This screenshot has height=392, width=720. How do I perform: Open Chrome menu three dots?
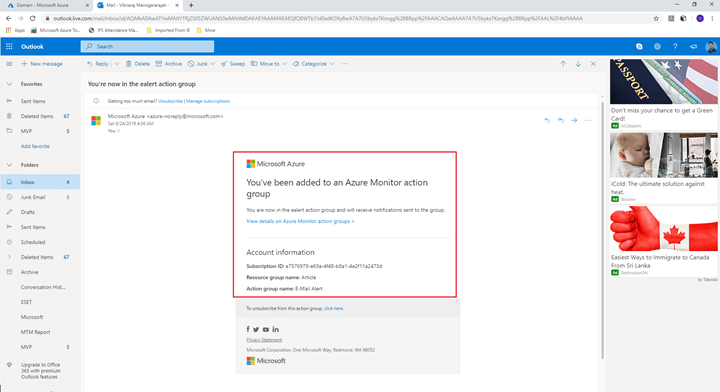click(712, 18)
